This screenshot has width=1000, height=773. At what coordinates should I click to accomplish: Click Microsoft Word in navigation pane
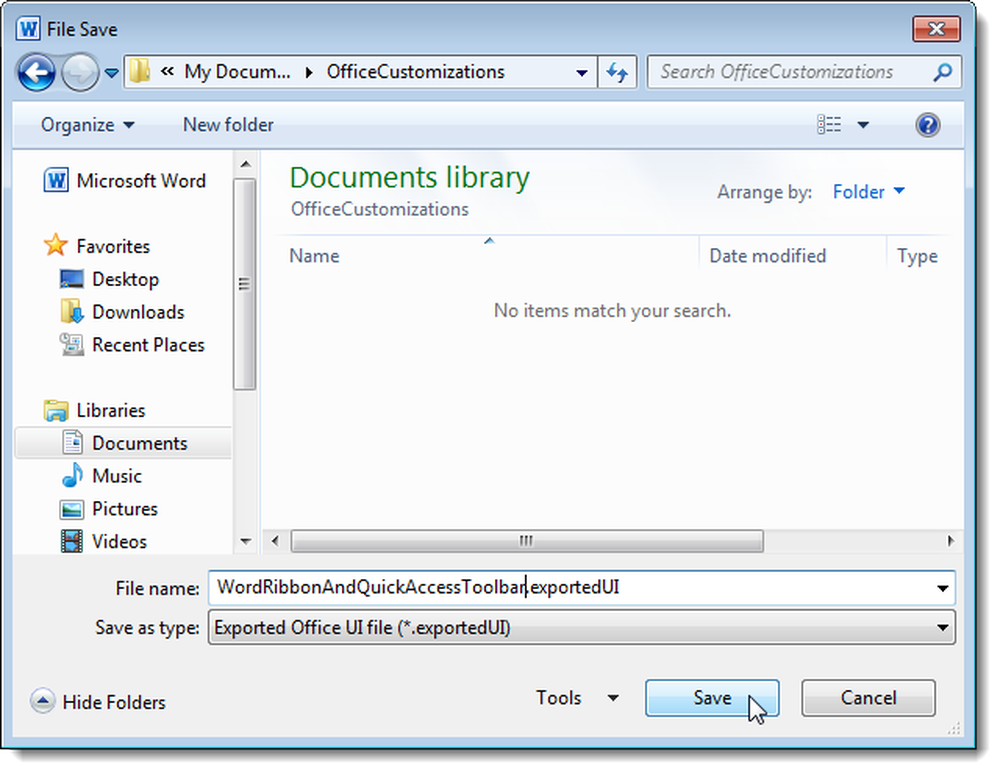[x=140, y=181]
